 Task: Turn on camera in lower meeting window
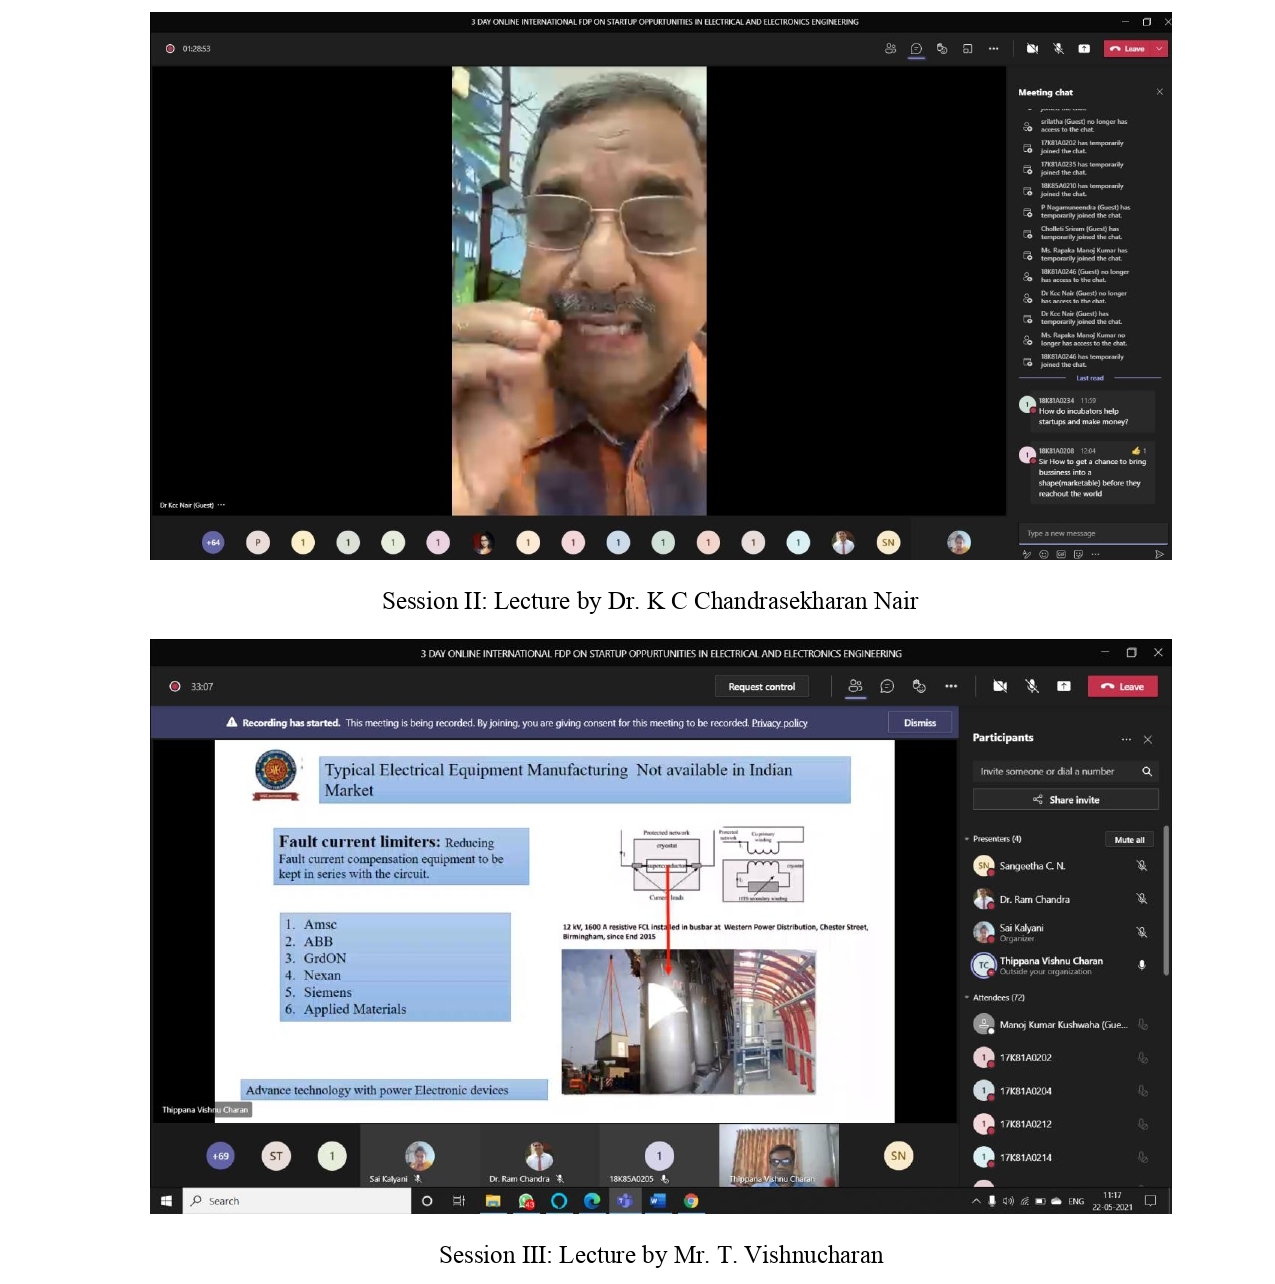point(1000,686)
